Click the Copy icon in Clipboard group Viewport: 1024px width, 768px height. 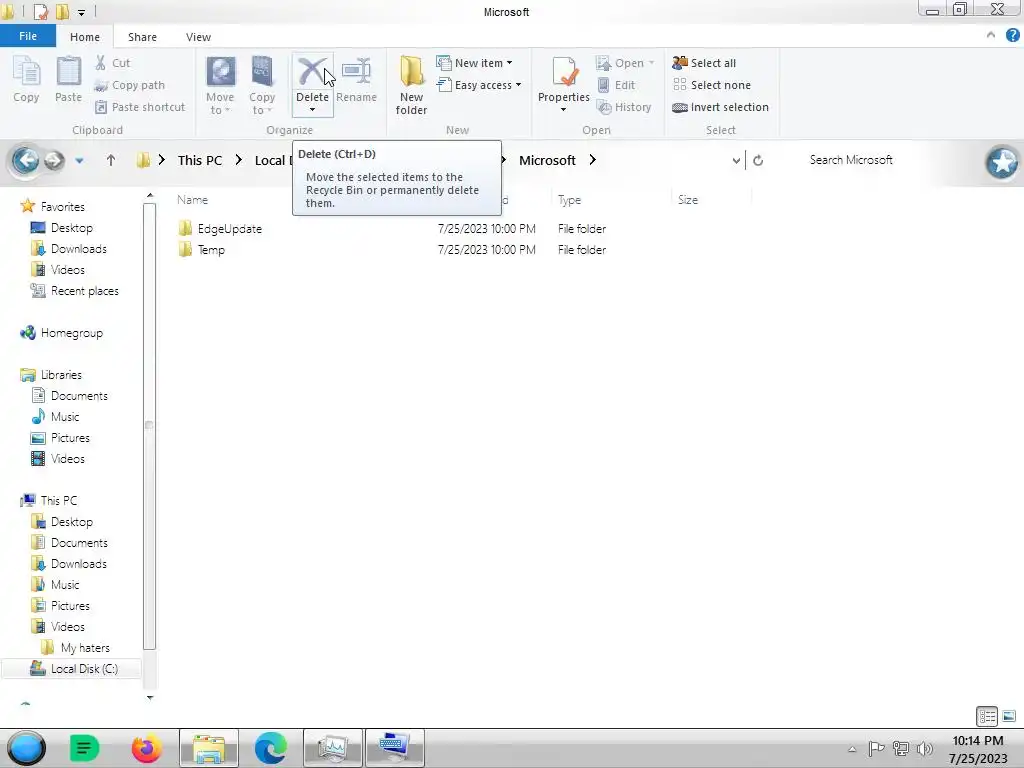tap(26, 71)
